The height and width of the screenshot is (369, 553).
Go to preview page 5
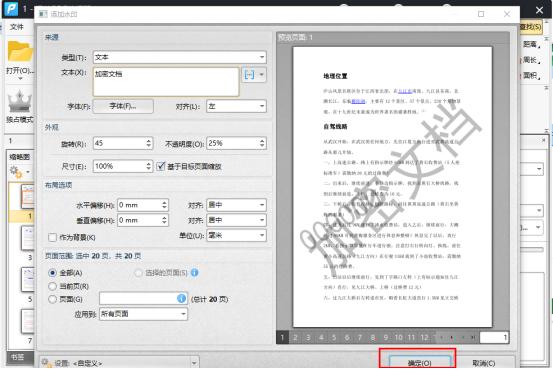pos(334,338)
